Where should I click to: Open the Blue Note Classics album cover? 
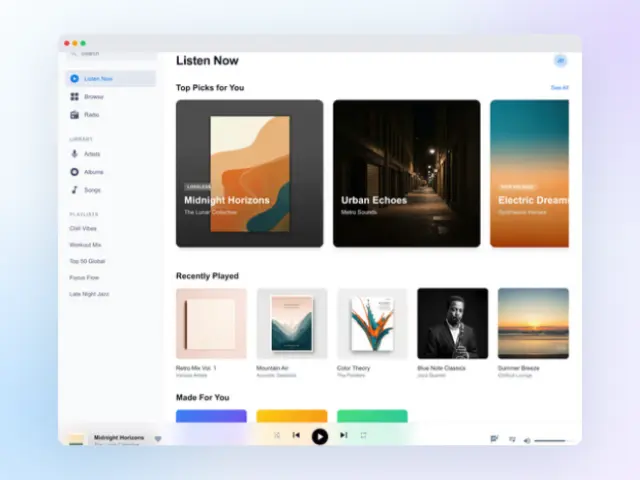point(453,324)
